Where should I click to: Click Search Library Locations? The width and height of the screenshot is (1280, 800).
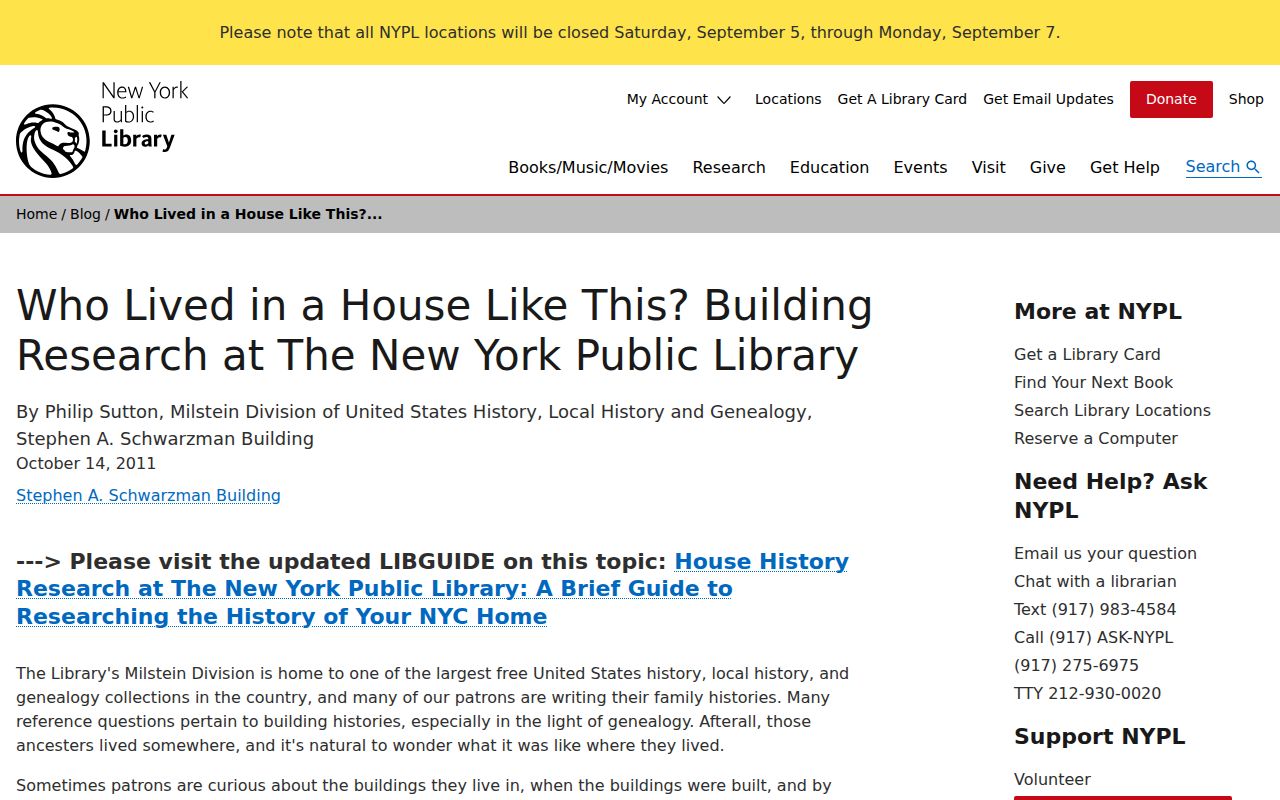1112,410
